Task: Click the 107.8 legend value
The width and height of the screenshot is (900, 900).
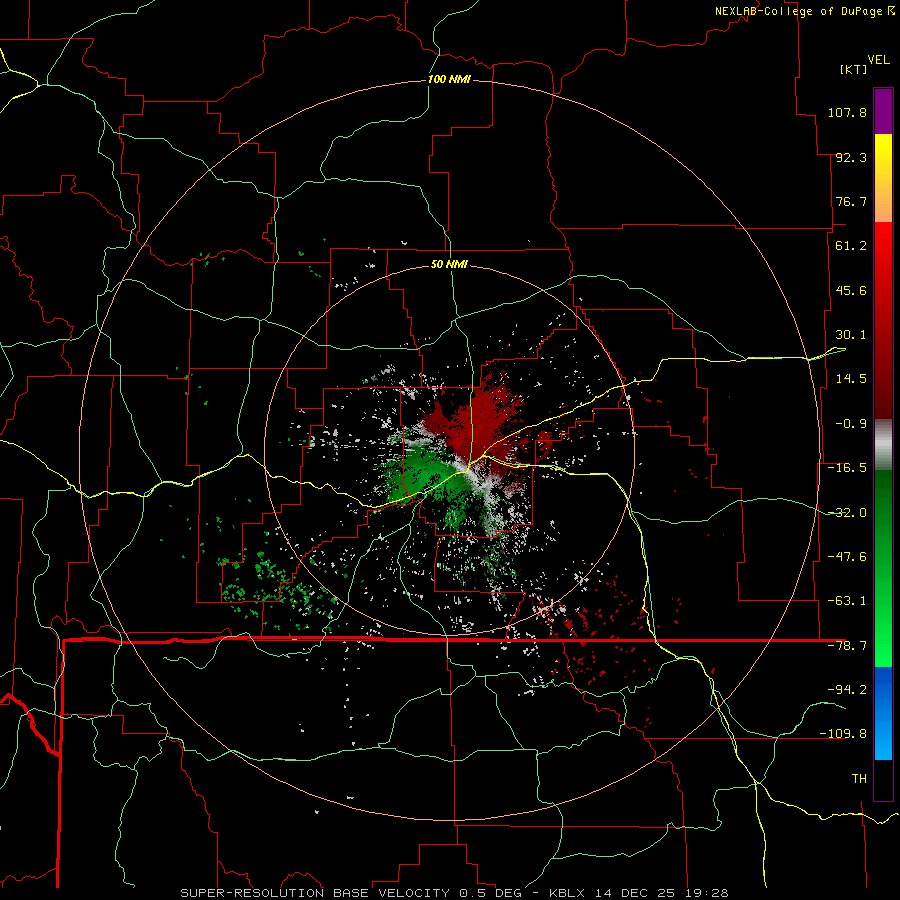Action: [847, 112]
